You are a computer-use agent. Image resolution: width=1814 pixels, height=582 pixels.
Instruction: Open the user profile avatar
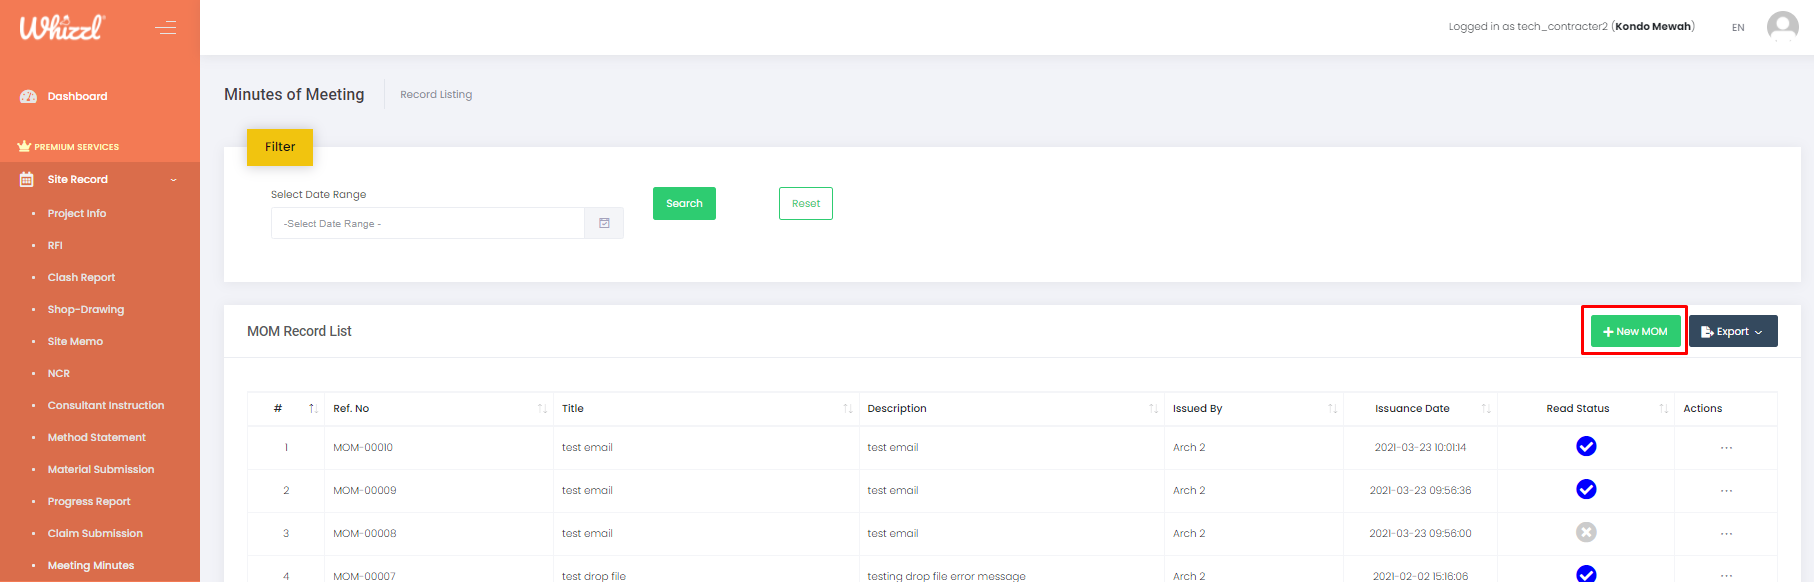pos(1782,27)
